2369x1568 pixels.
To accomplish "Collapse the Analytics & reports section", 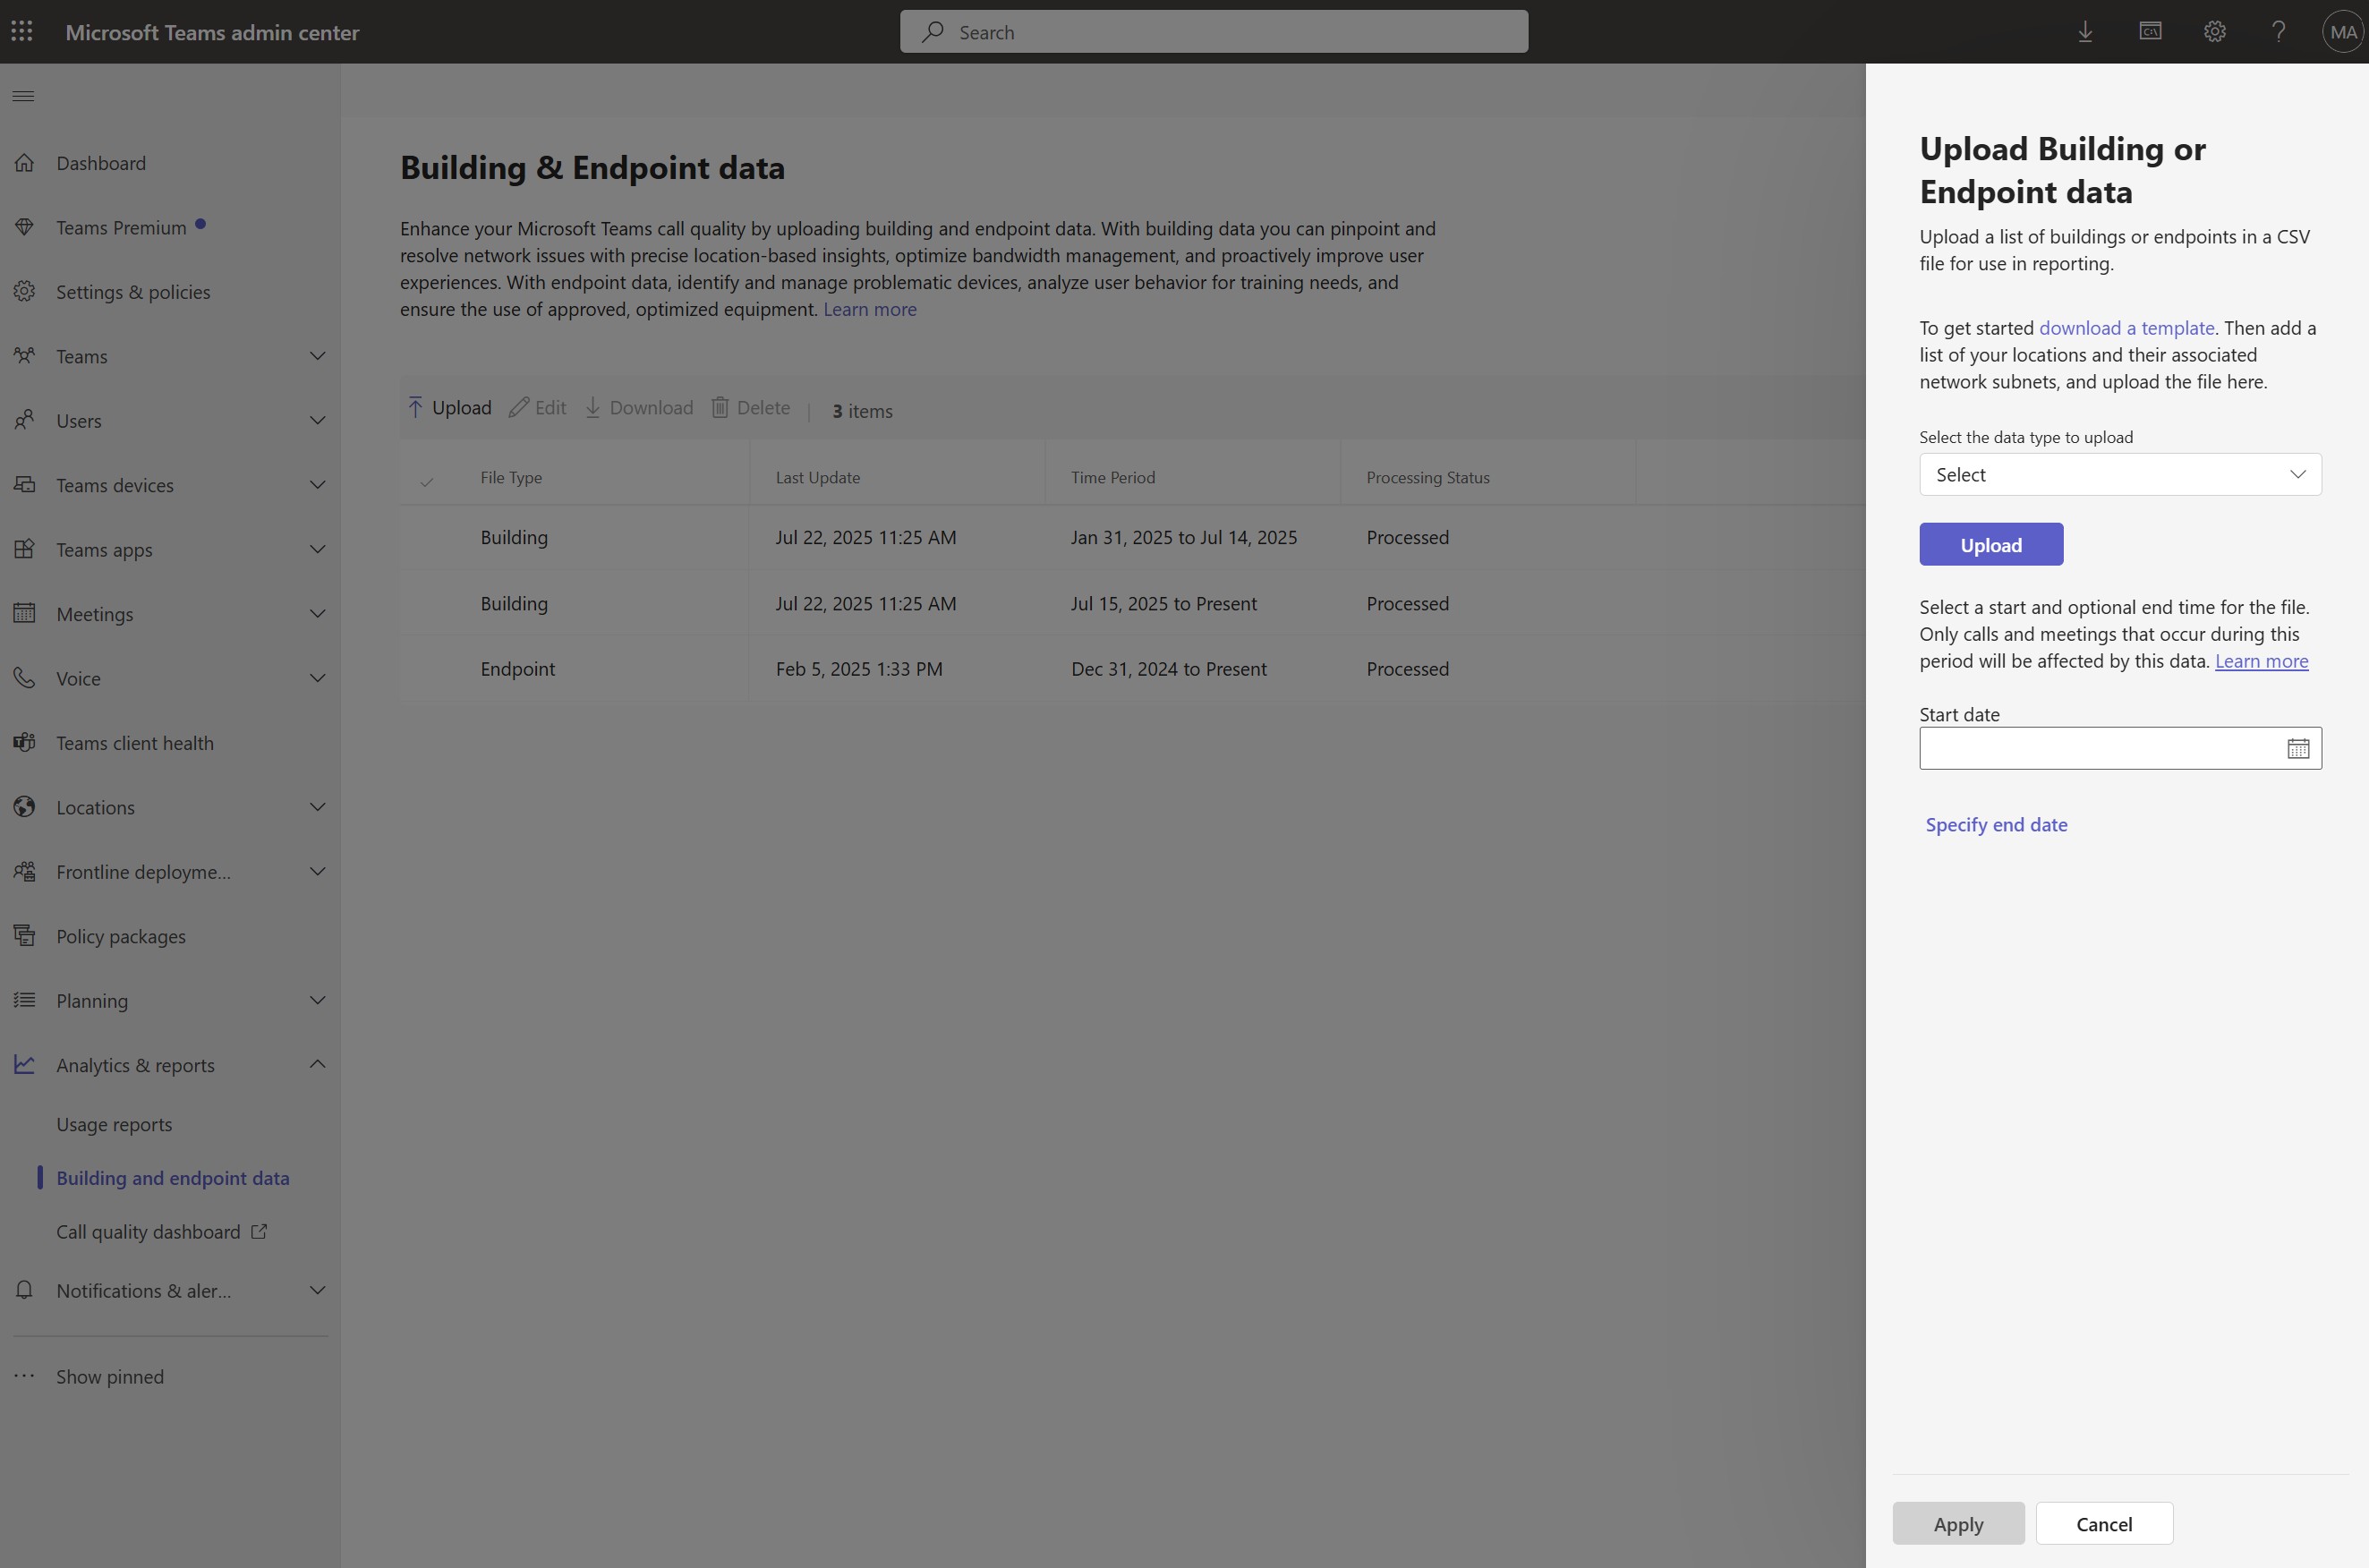I will (x=317, y=1064).
